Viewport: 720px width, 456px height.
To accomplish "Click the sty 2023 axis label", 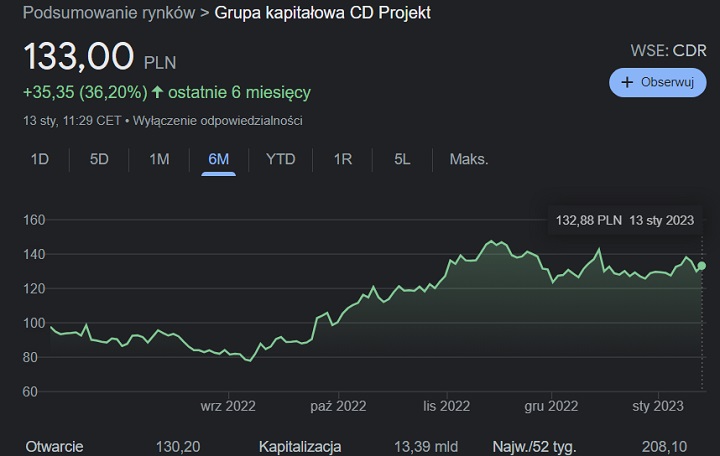I will 658,406.
